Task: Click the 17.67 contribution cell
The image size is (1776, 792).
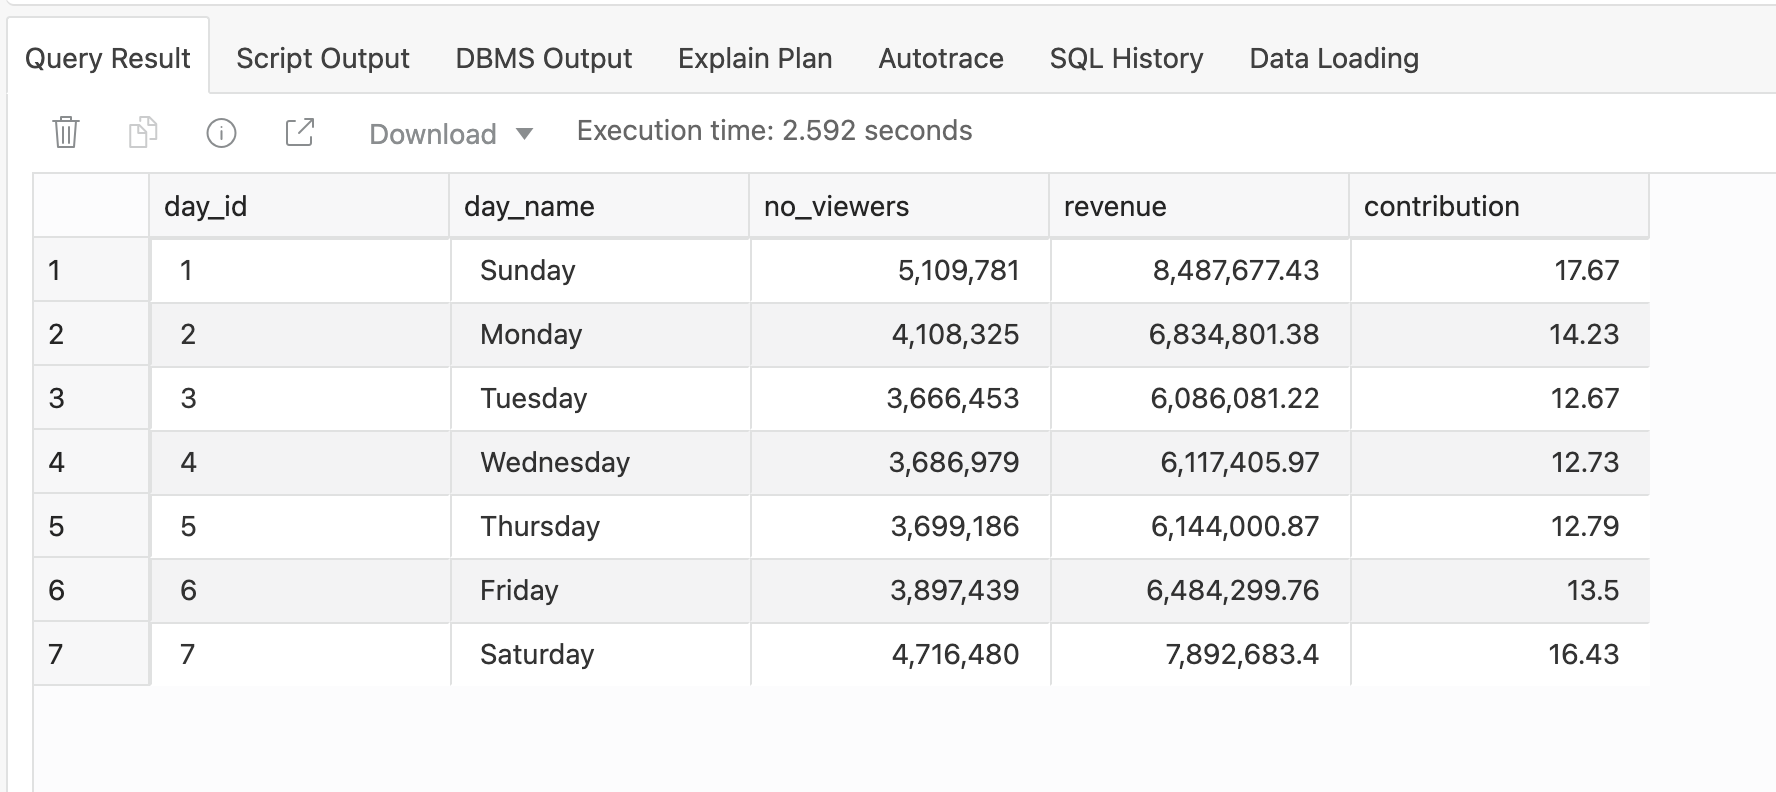Action: (1500, 270)
